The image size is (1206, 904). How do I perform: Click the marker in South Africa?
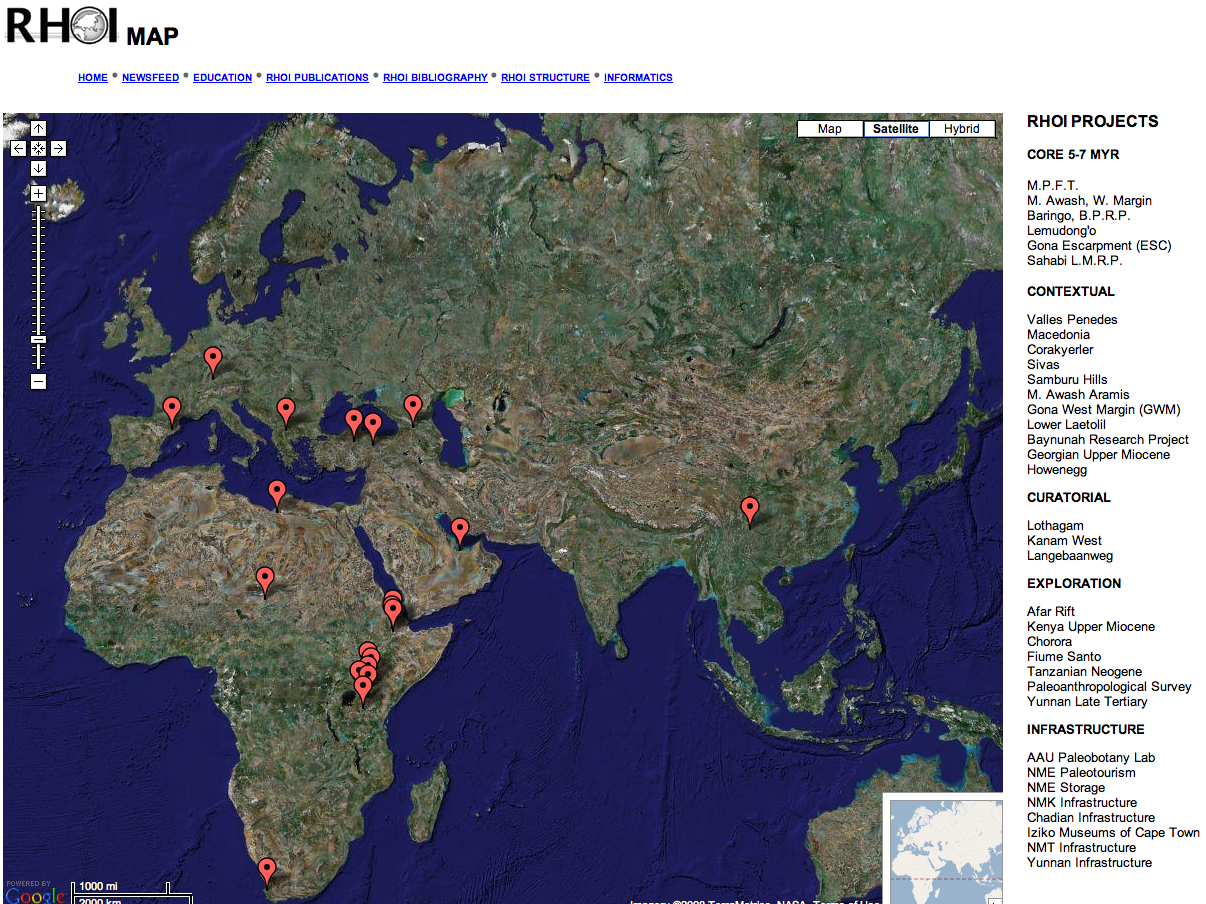tap(266, 871)
